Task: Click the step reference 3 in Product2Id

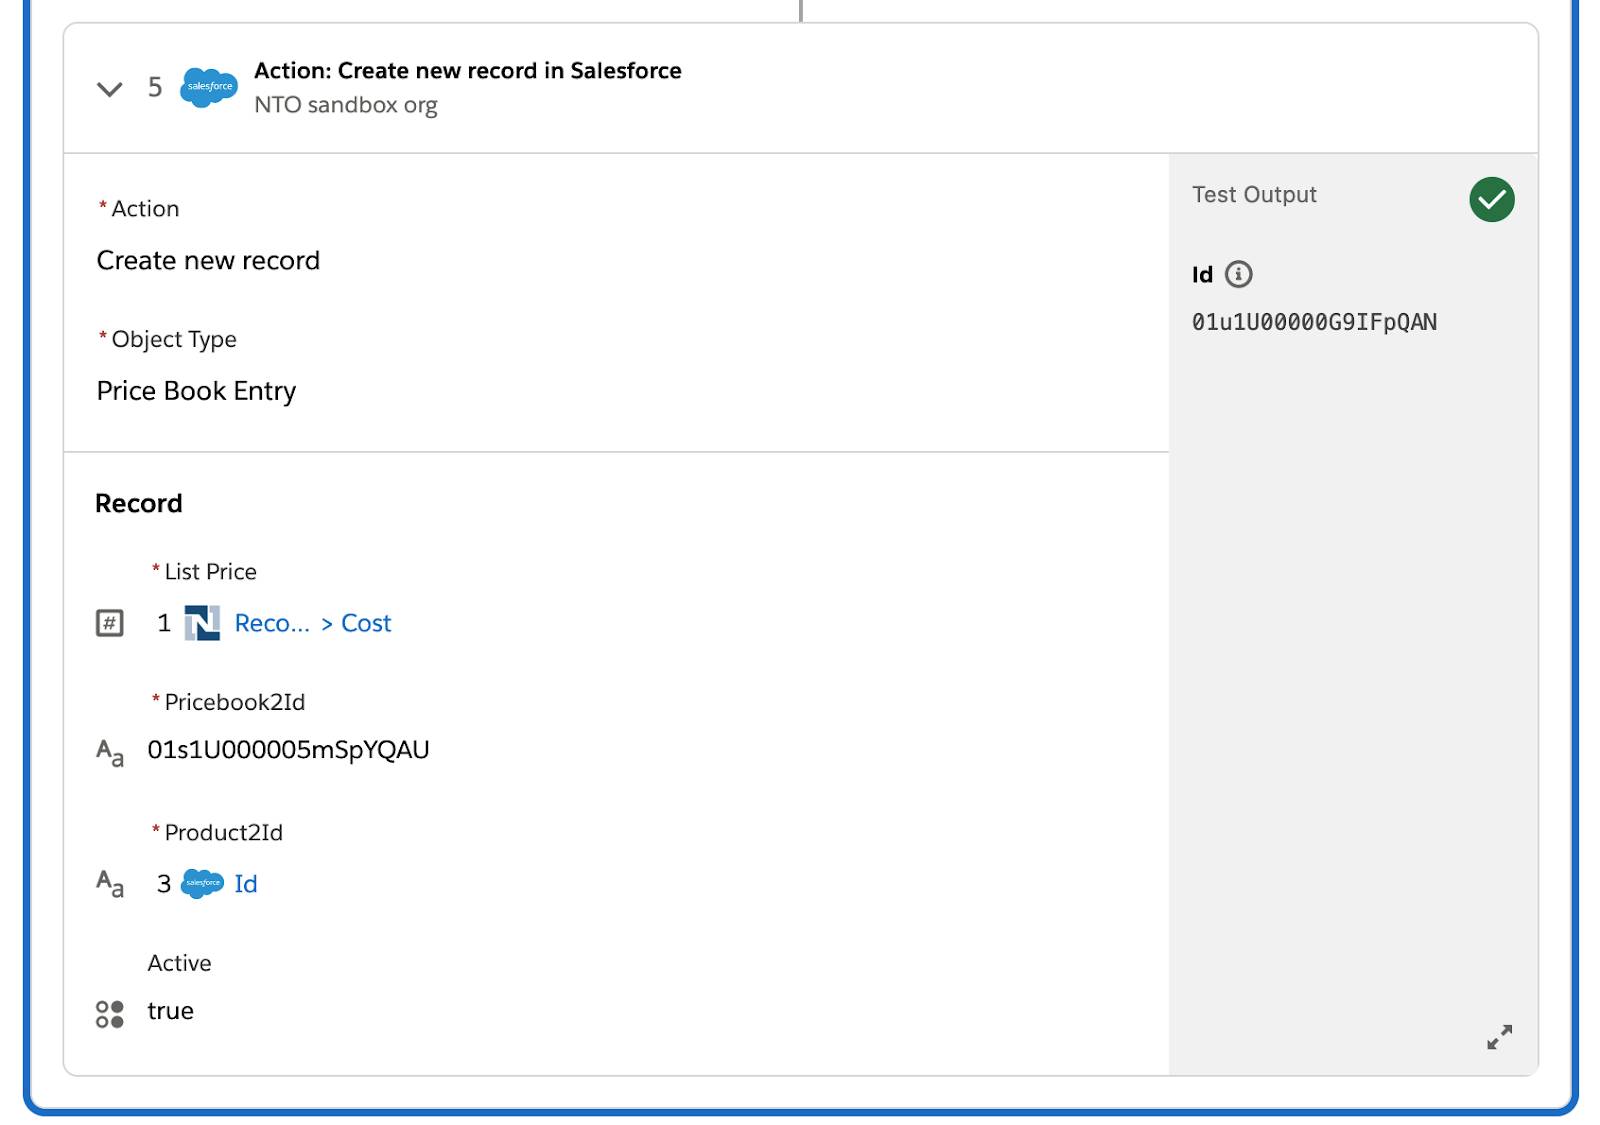Action: pos(164,884)
